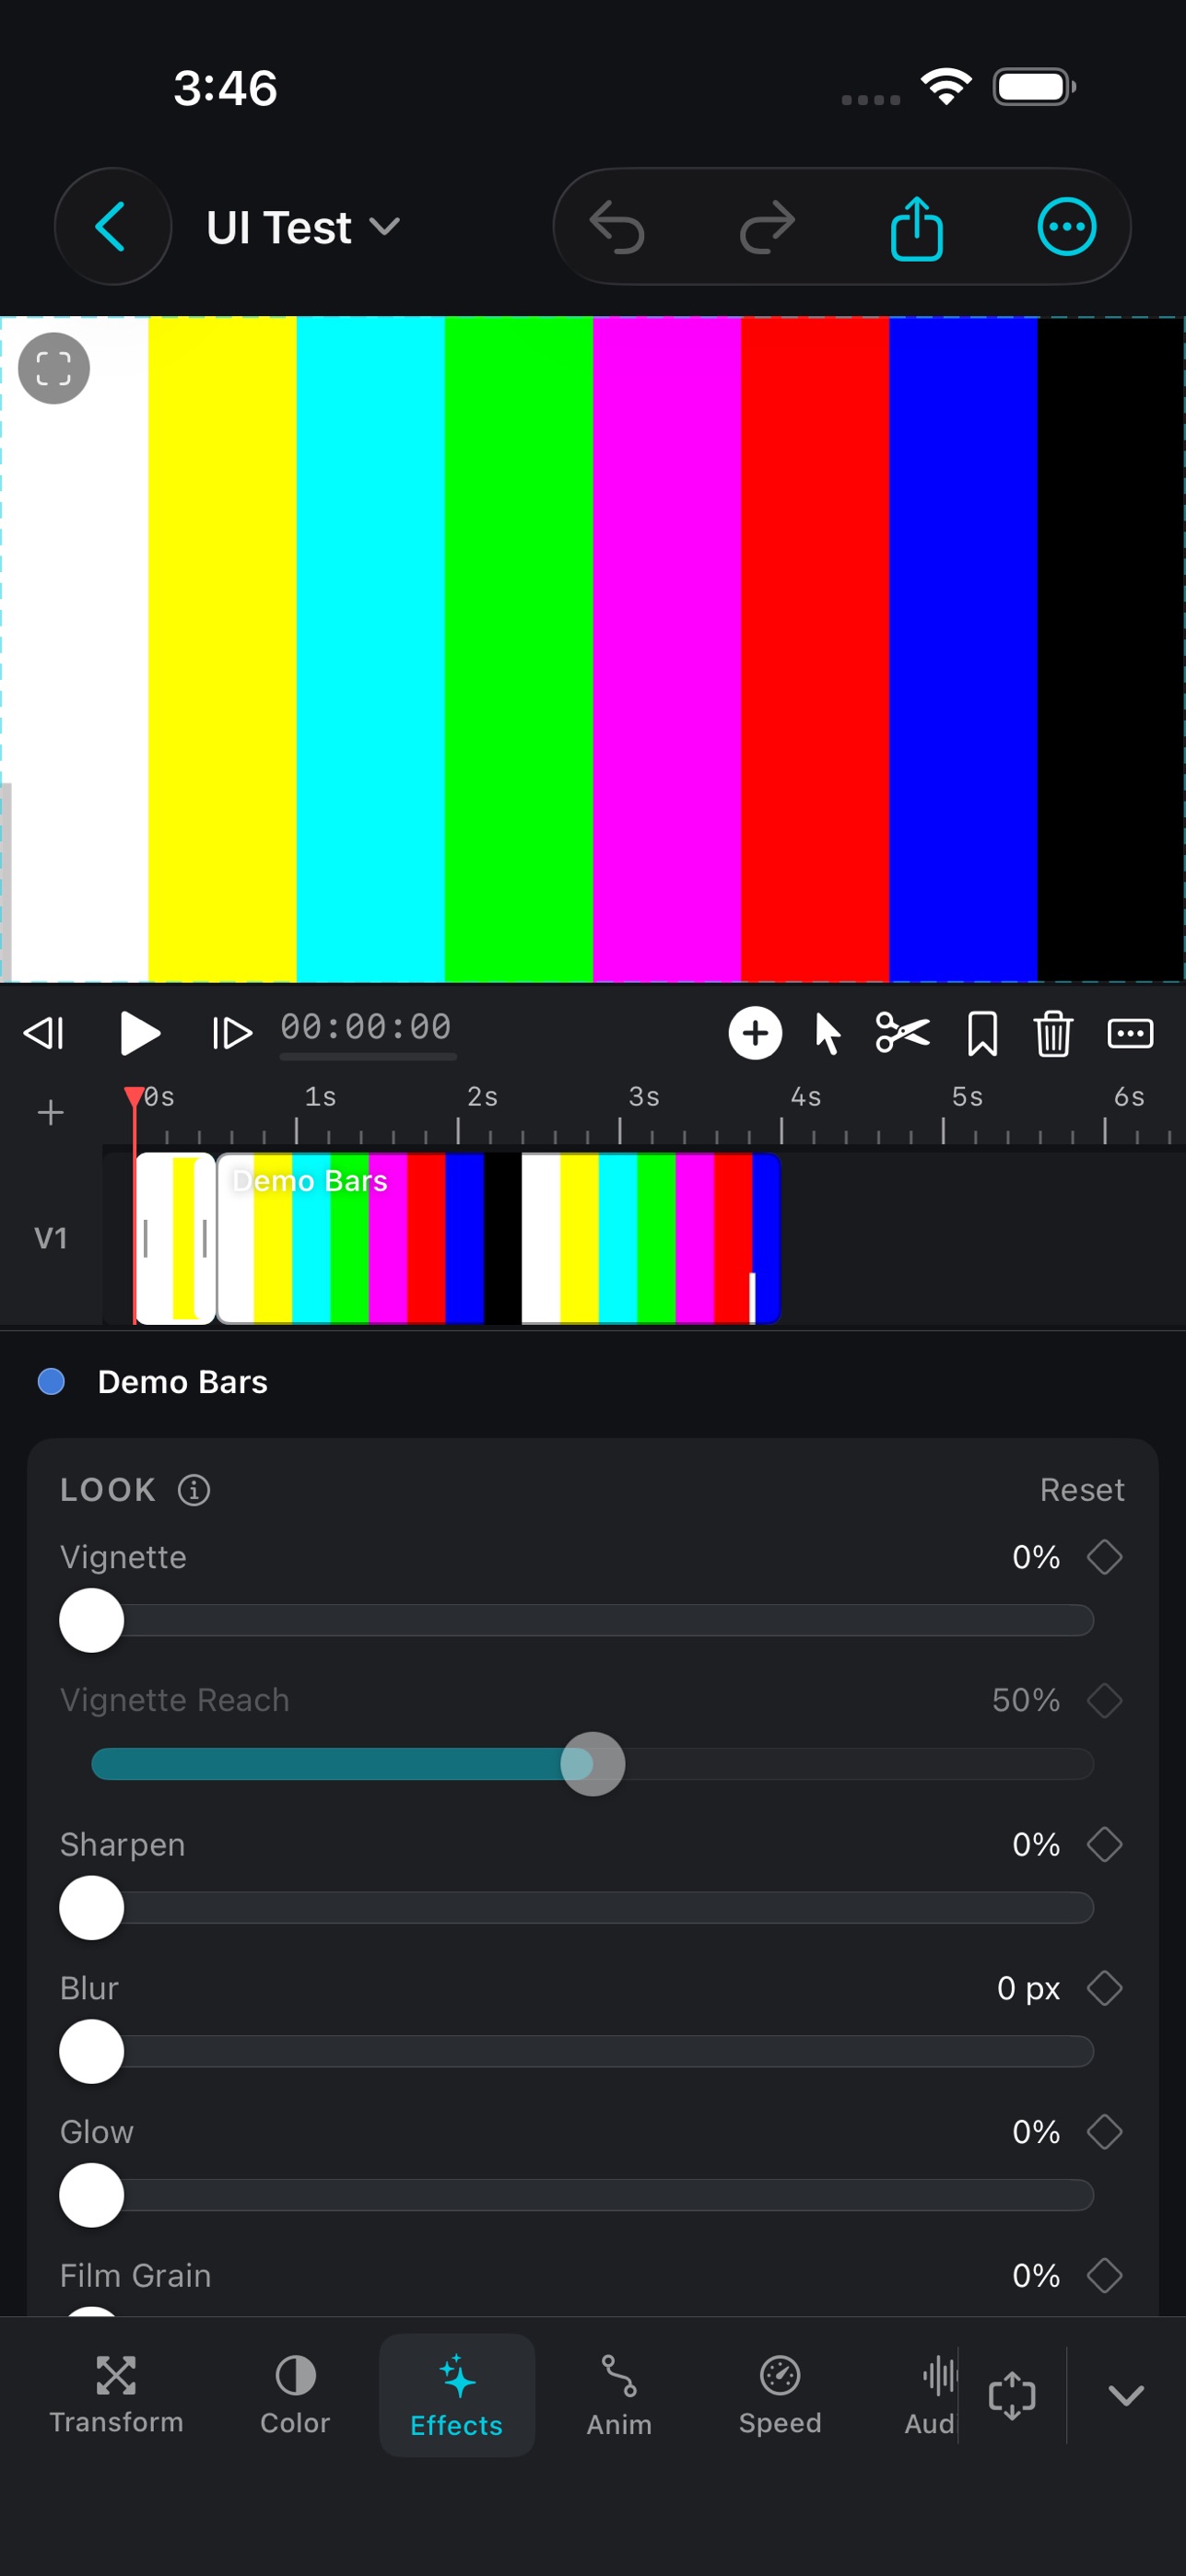Play the timeline
The image size is (1186, 2576).
(139, 1033)
